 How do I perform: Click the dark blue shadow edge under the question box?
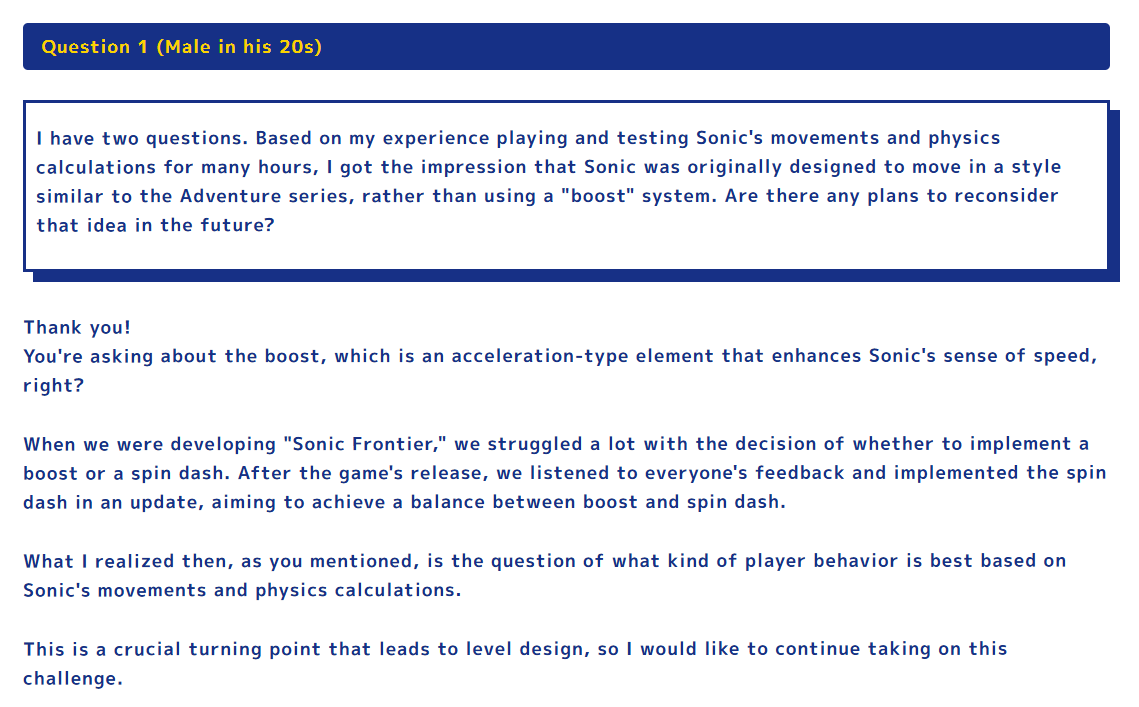click(574, 276)
